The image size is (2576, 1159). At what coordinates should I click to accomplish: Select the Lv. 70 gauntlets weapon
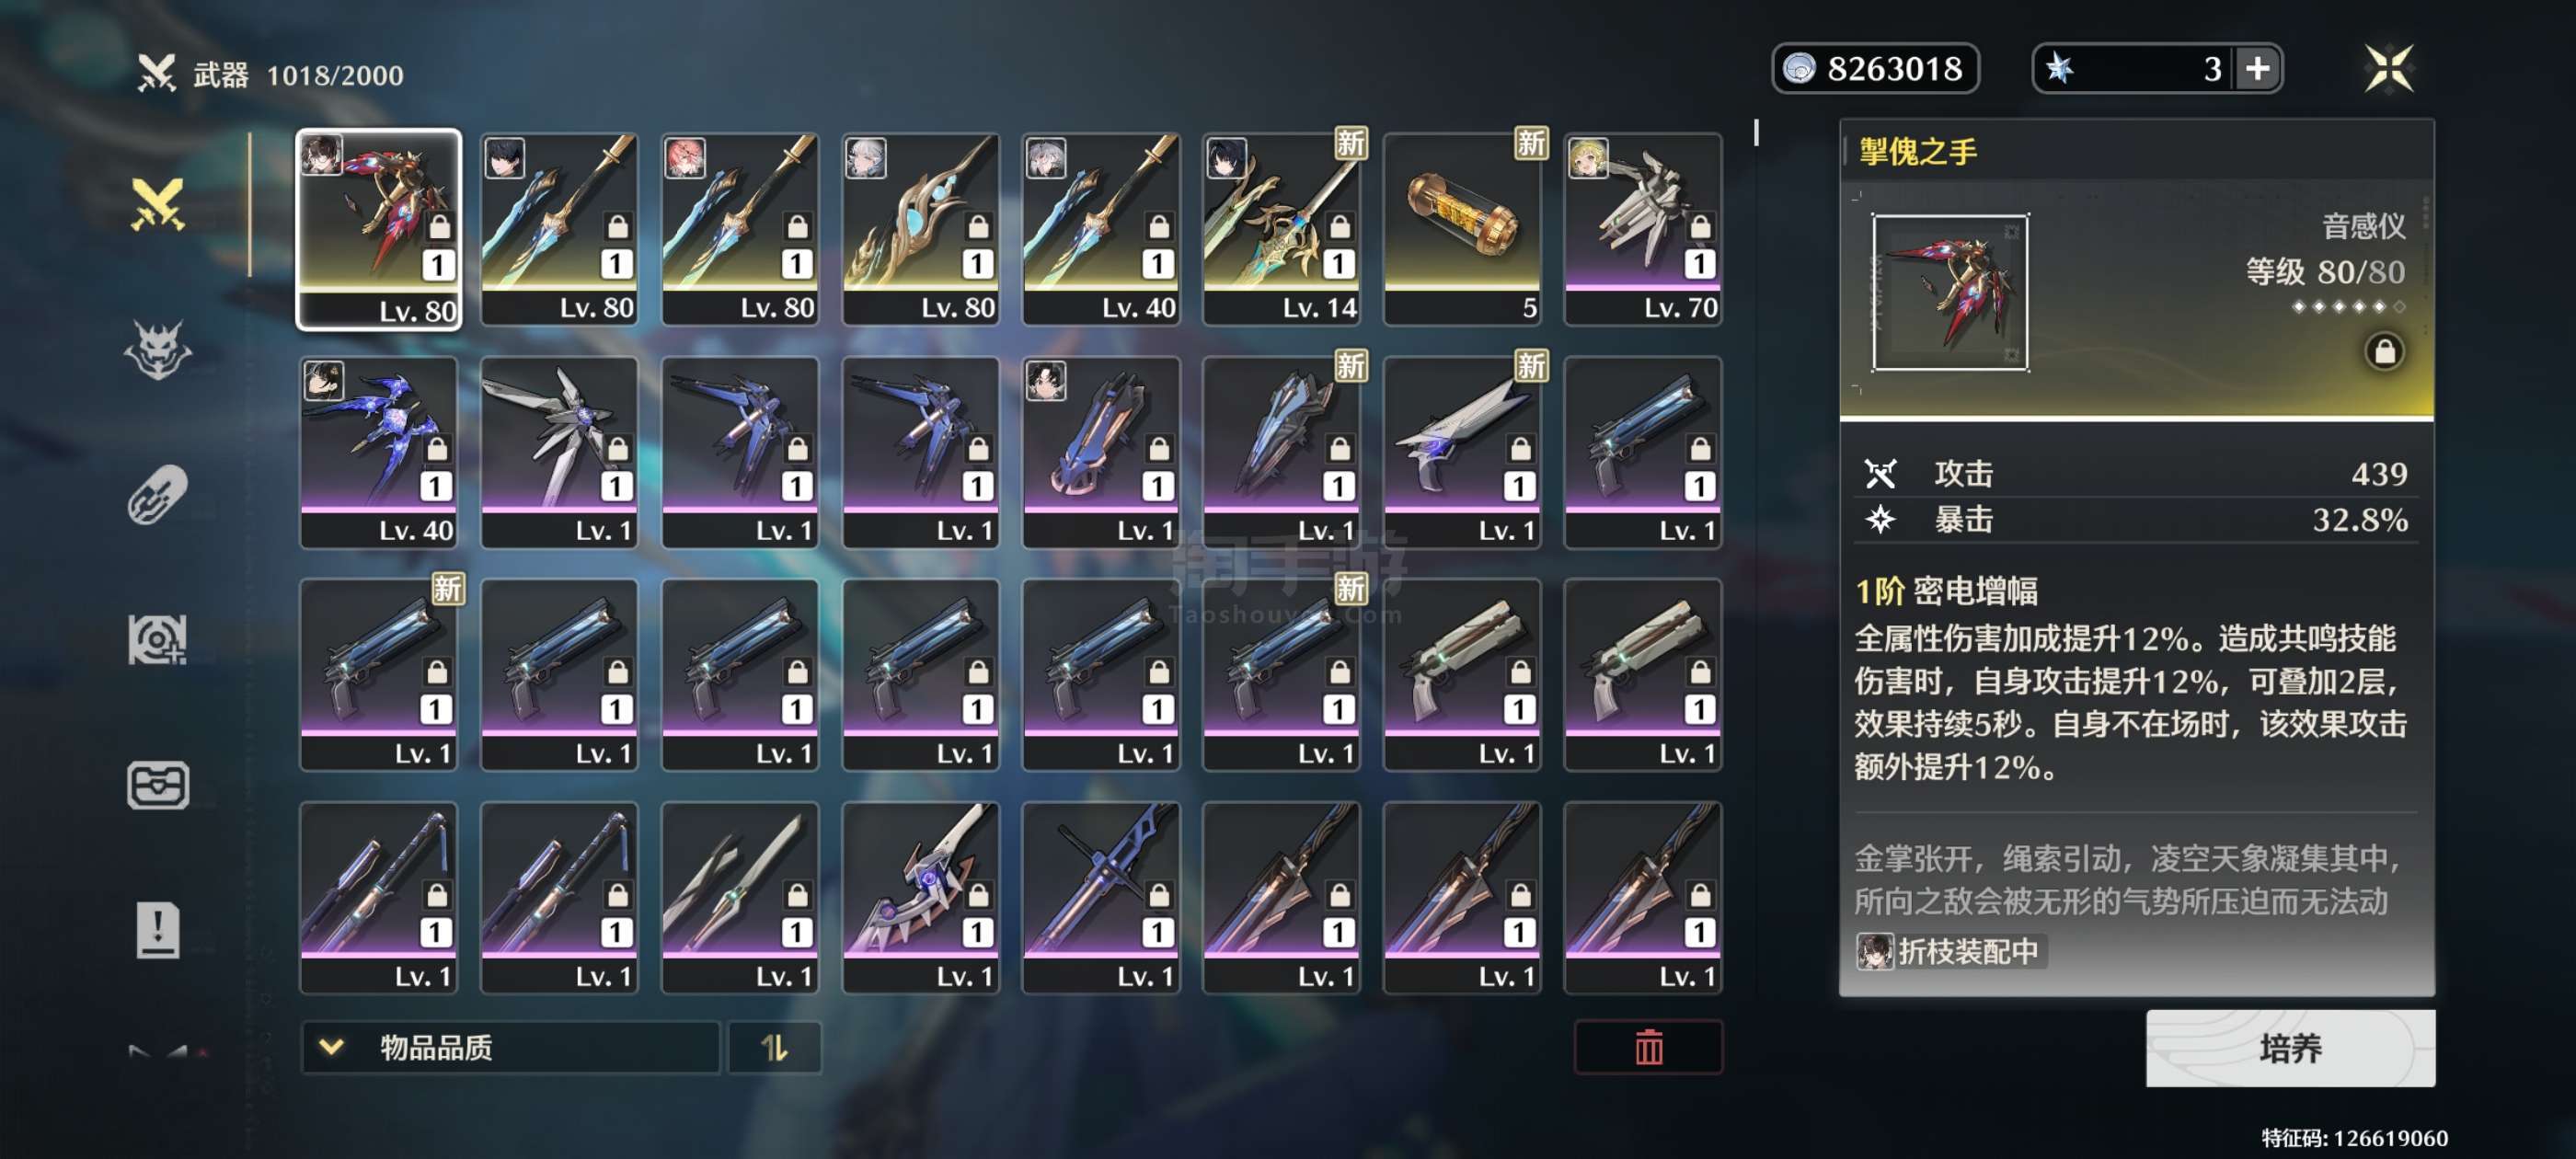tap(1642, 229)
